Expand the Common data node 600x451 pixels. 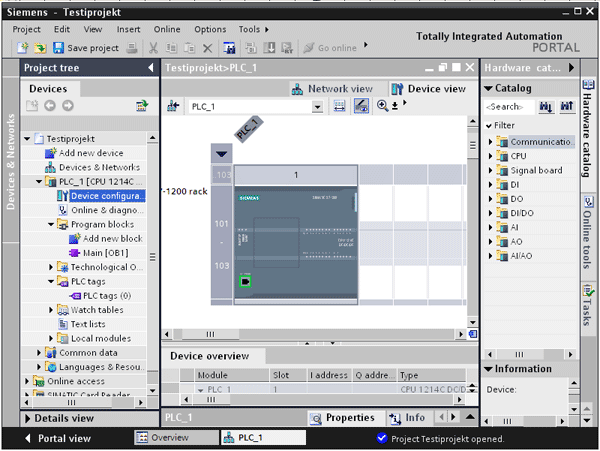pyautogui.click(x=39, y=353)
